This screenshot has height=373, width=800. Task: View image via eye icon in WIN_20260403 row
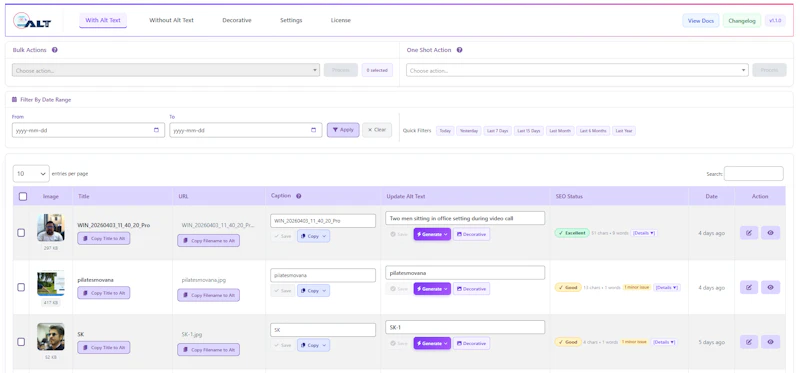click(770, 233)
